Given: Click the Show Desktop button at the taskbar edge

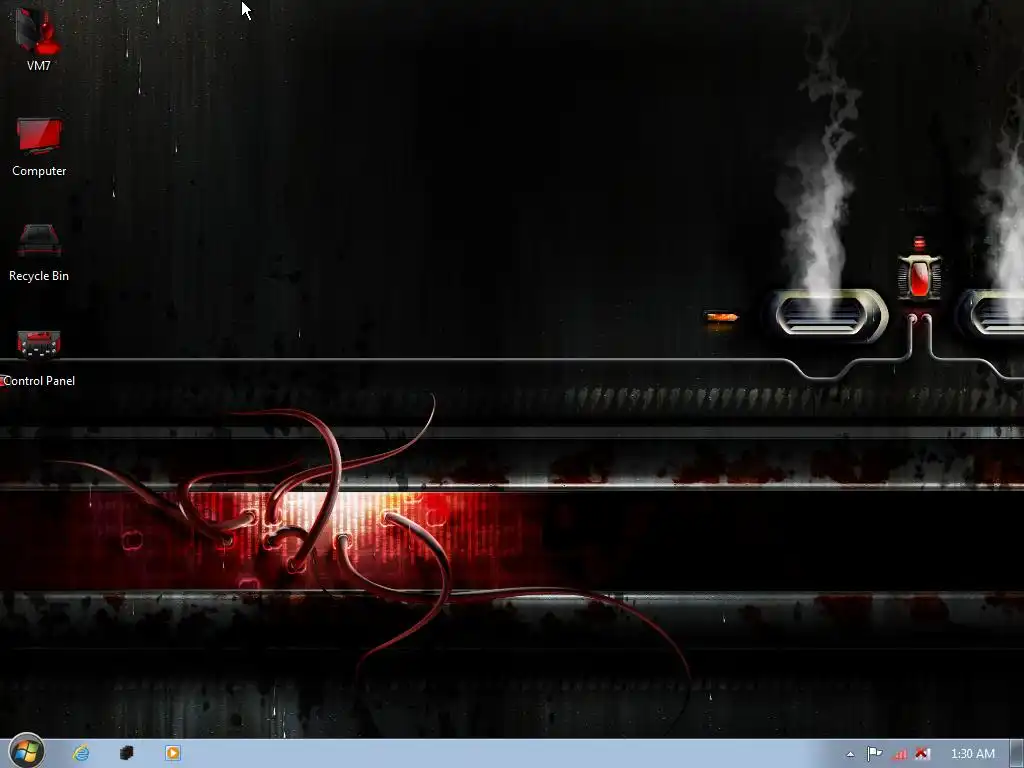Looking at the screenshot, I should pos(1017,754).
